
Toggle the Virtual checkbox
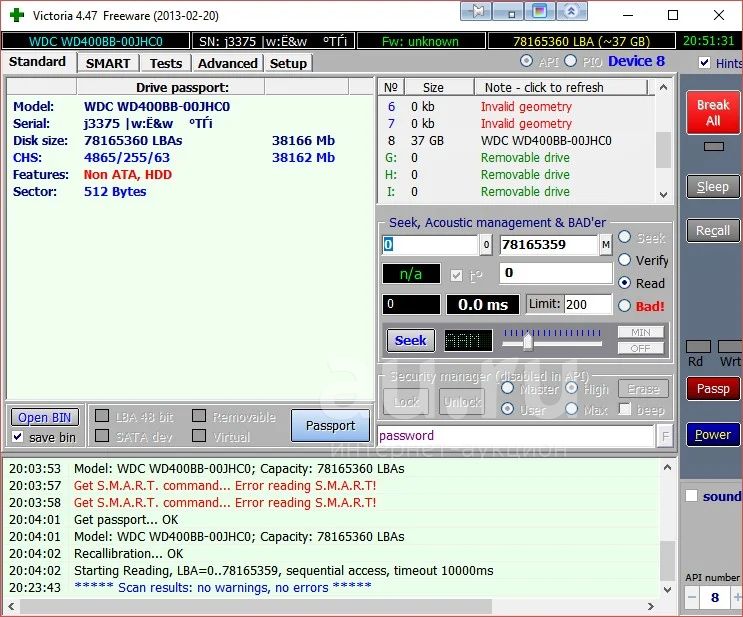pyautogui.click(x=199, y=436)
